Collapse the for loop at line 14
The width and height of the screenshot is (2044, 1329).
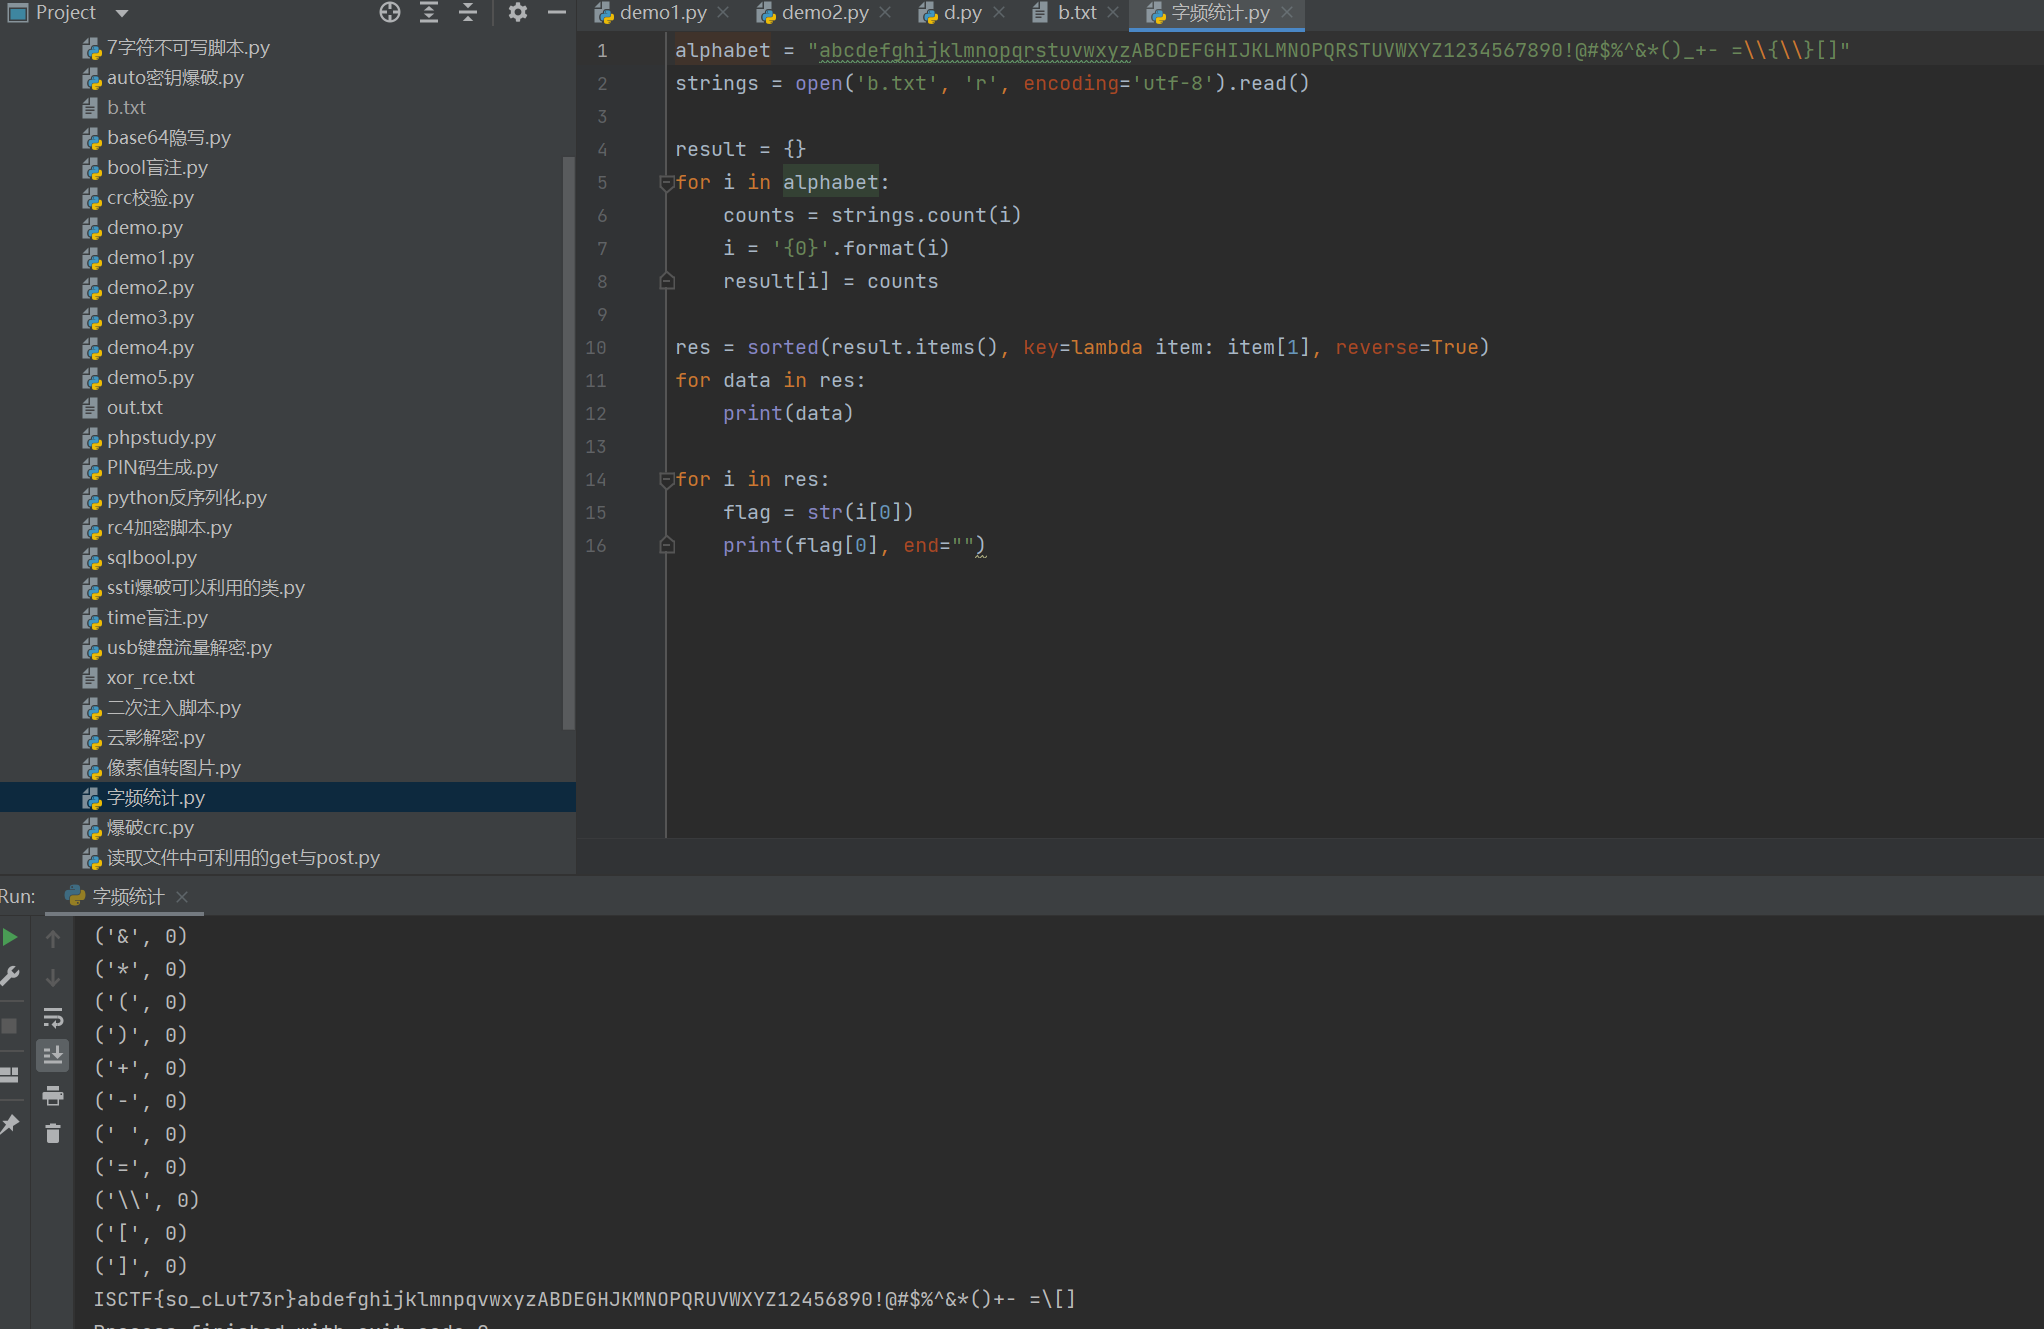pos(667,480)
